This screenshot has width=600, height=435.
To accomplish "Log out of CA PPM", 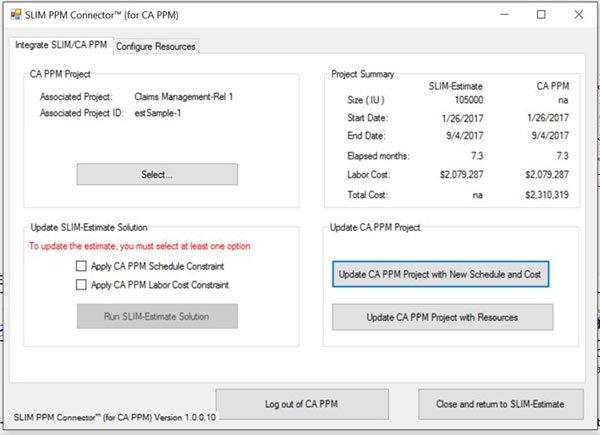I will [x=302, y=404].
